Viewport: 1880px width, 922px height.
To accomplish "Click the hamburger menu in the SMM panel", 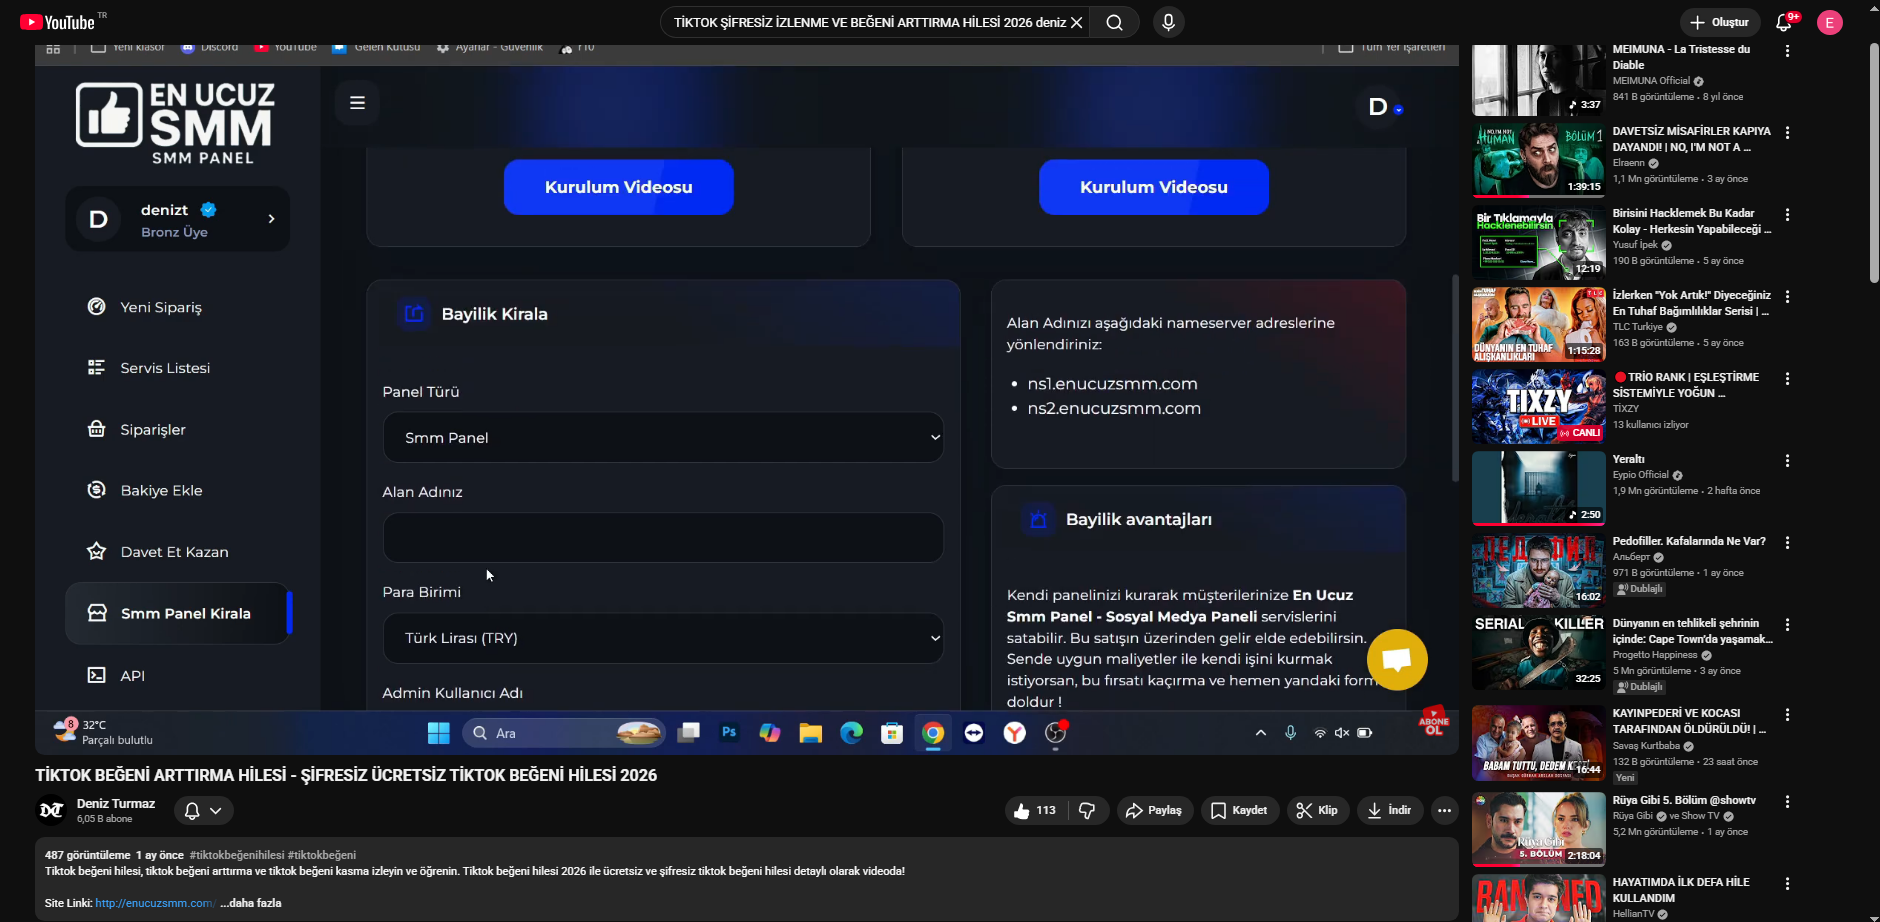I will pyautogui.click(x=357, y=103).
